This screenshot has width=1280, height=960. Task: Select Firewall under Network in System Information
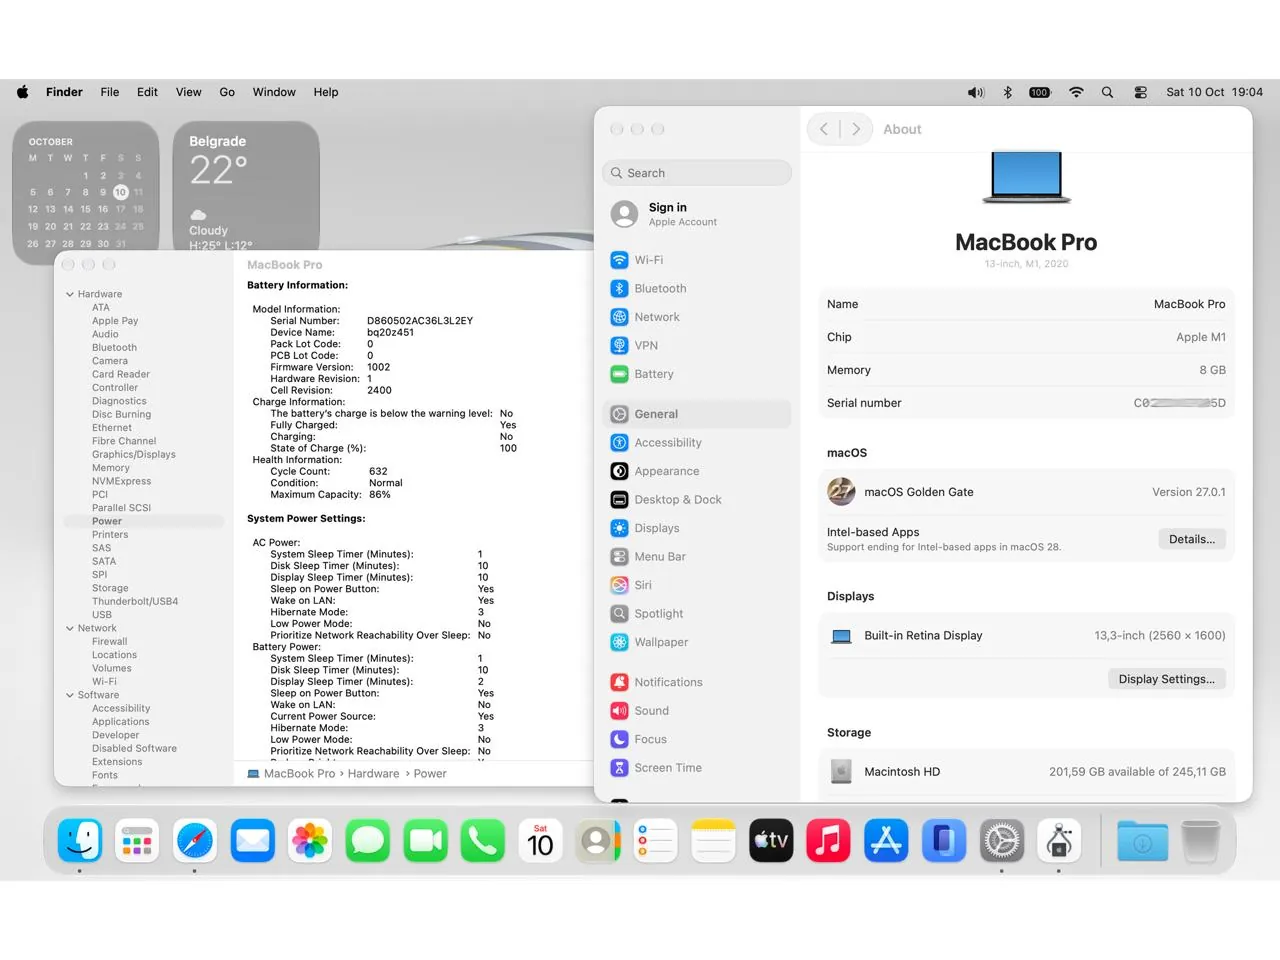(x=110, y=642)
